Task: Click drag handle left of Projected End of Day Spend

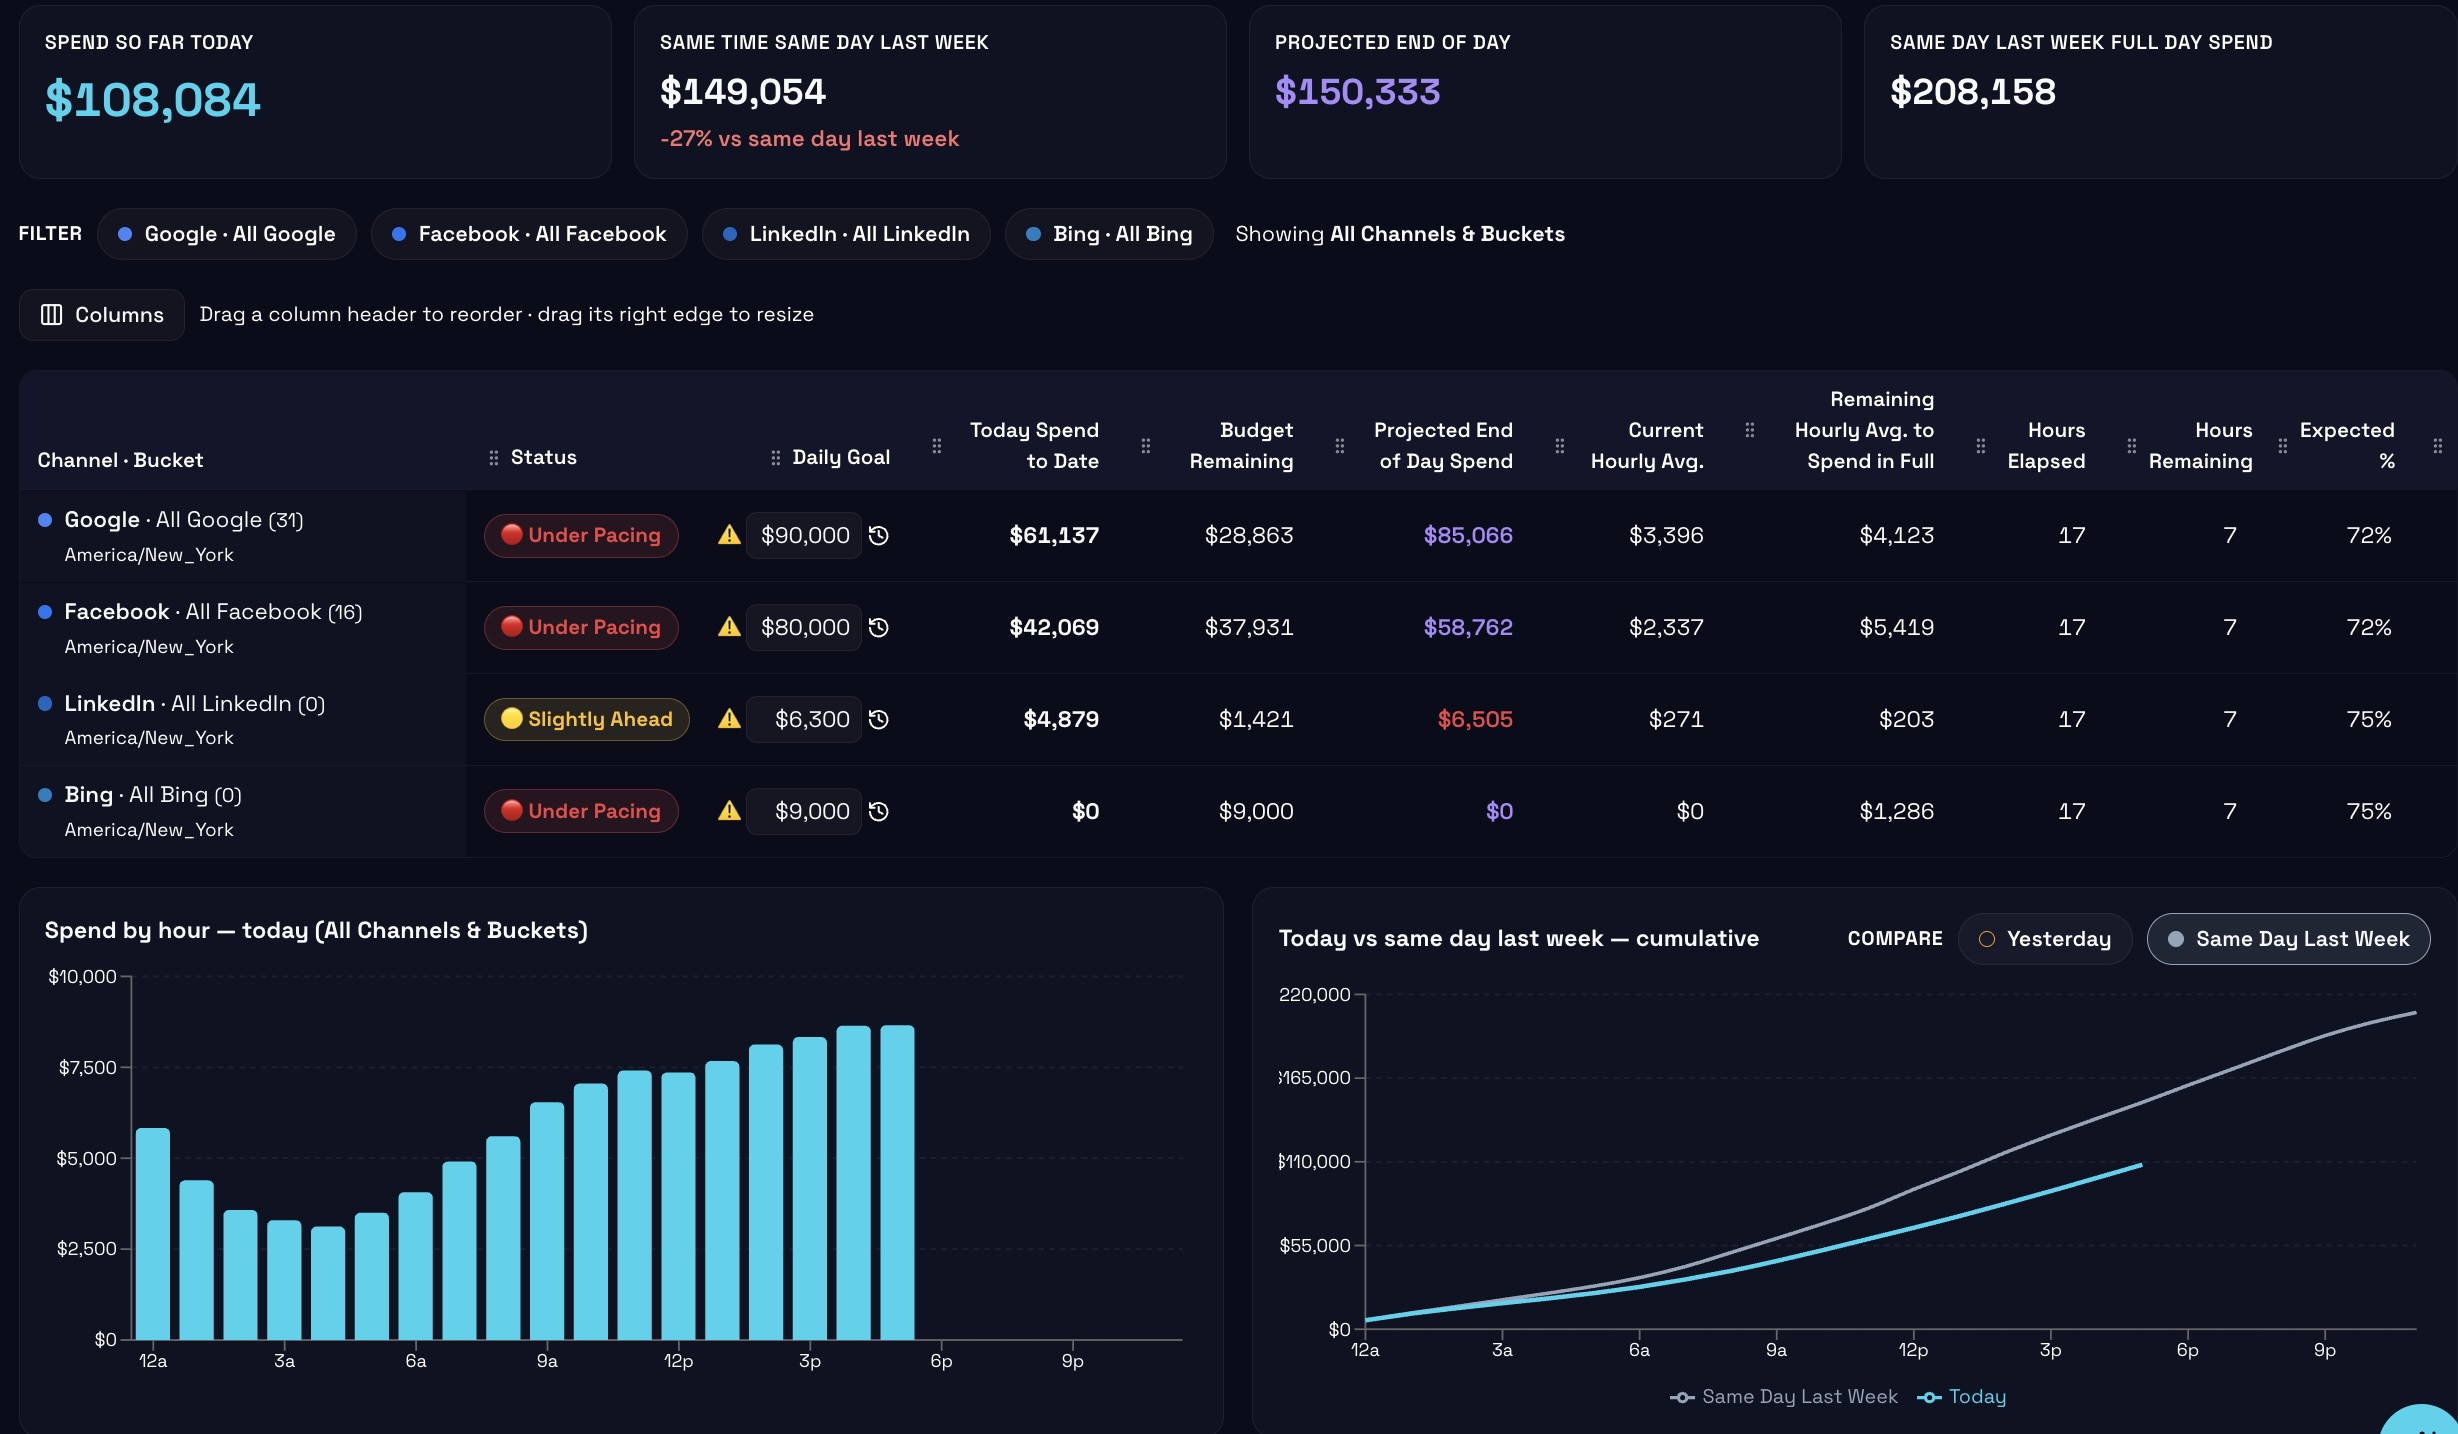Action: (1340, 446)
